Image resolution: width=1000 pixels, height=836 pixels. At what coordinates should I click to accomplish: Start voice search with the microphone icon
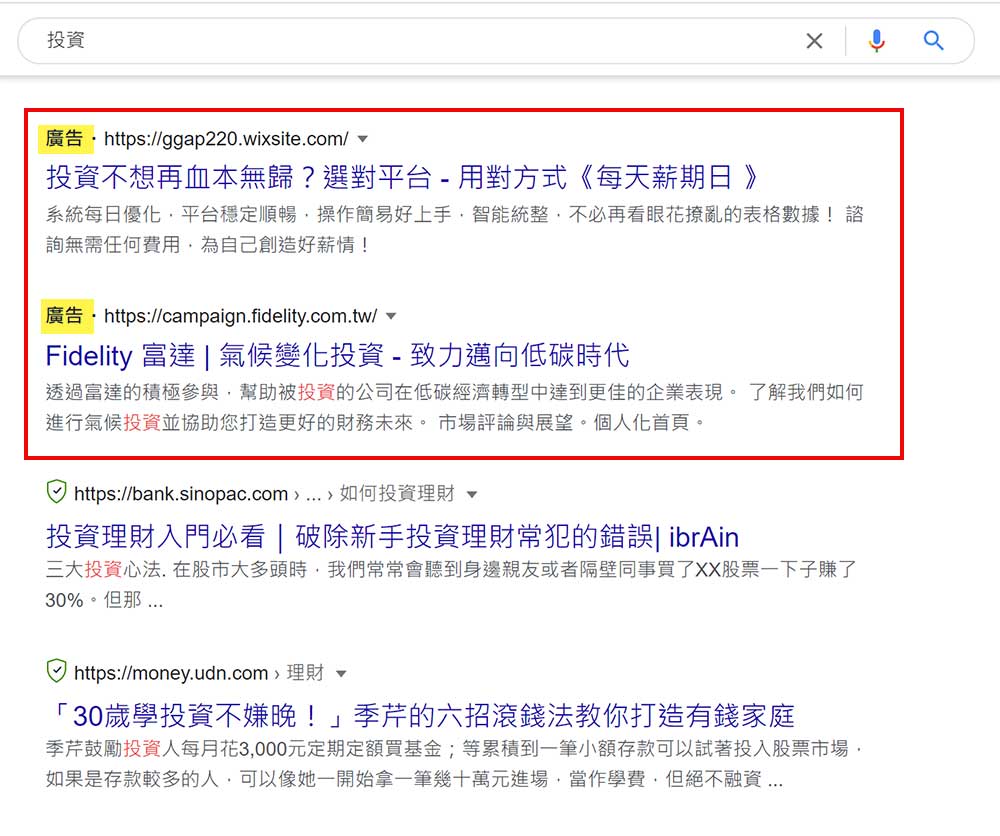pos(877,41)
